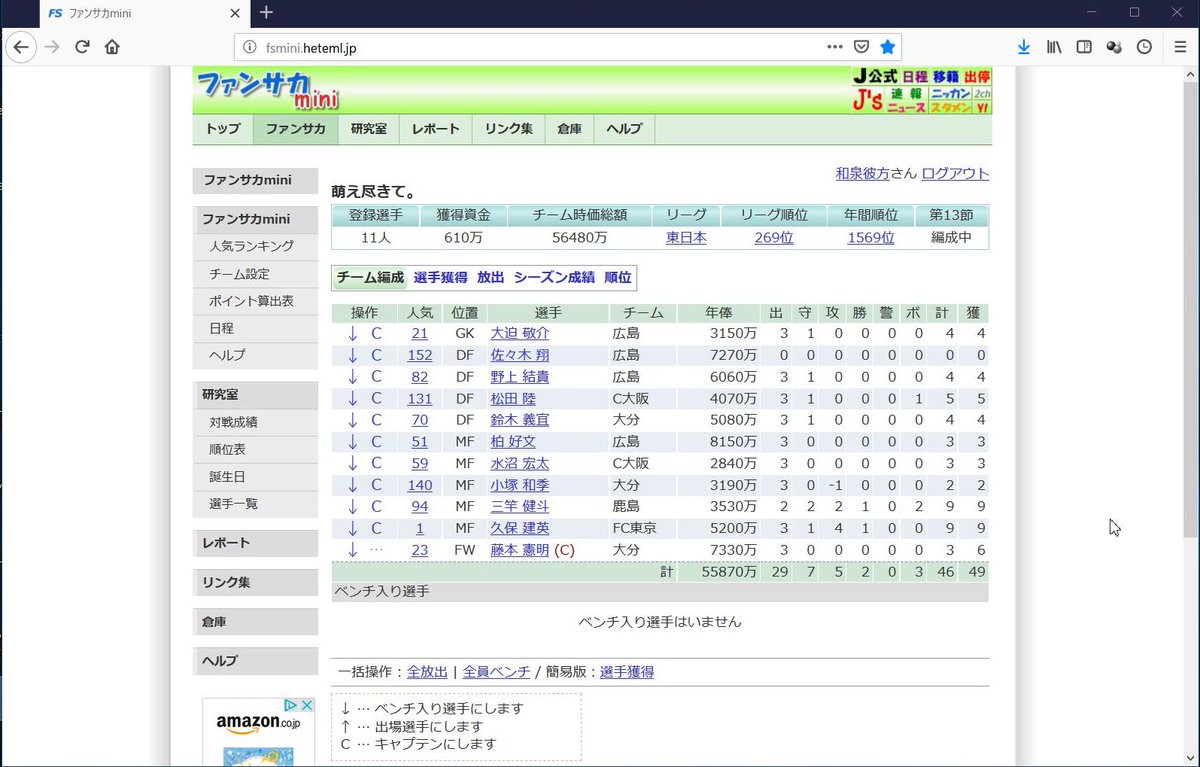Open page actions three-dot menu
The height and width of the screenshot is (767, 1200).
tap(835, 47)
